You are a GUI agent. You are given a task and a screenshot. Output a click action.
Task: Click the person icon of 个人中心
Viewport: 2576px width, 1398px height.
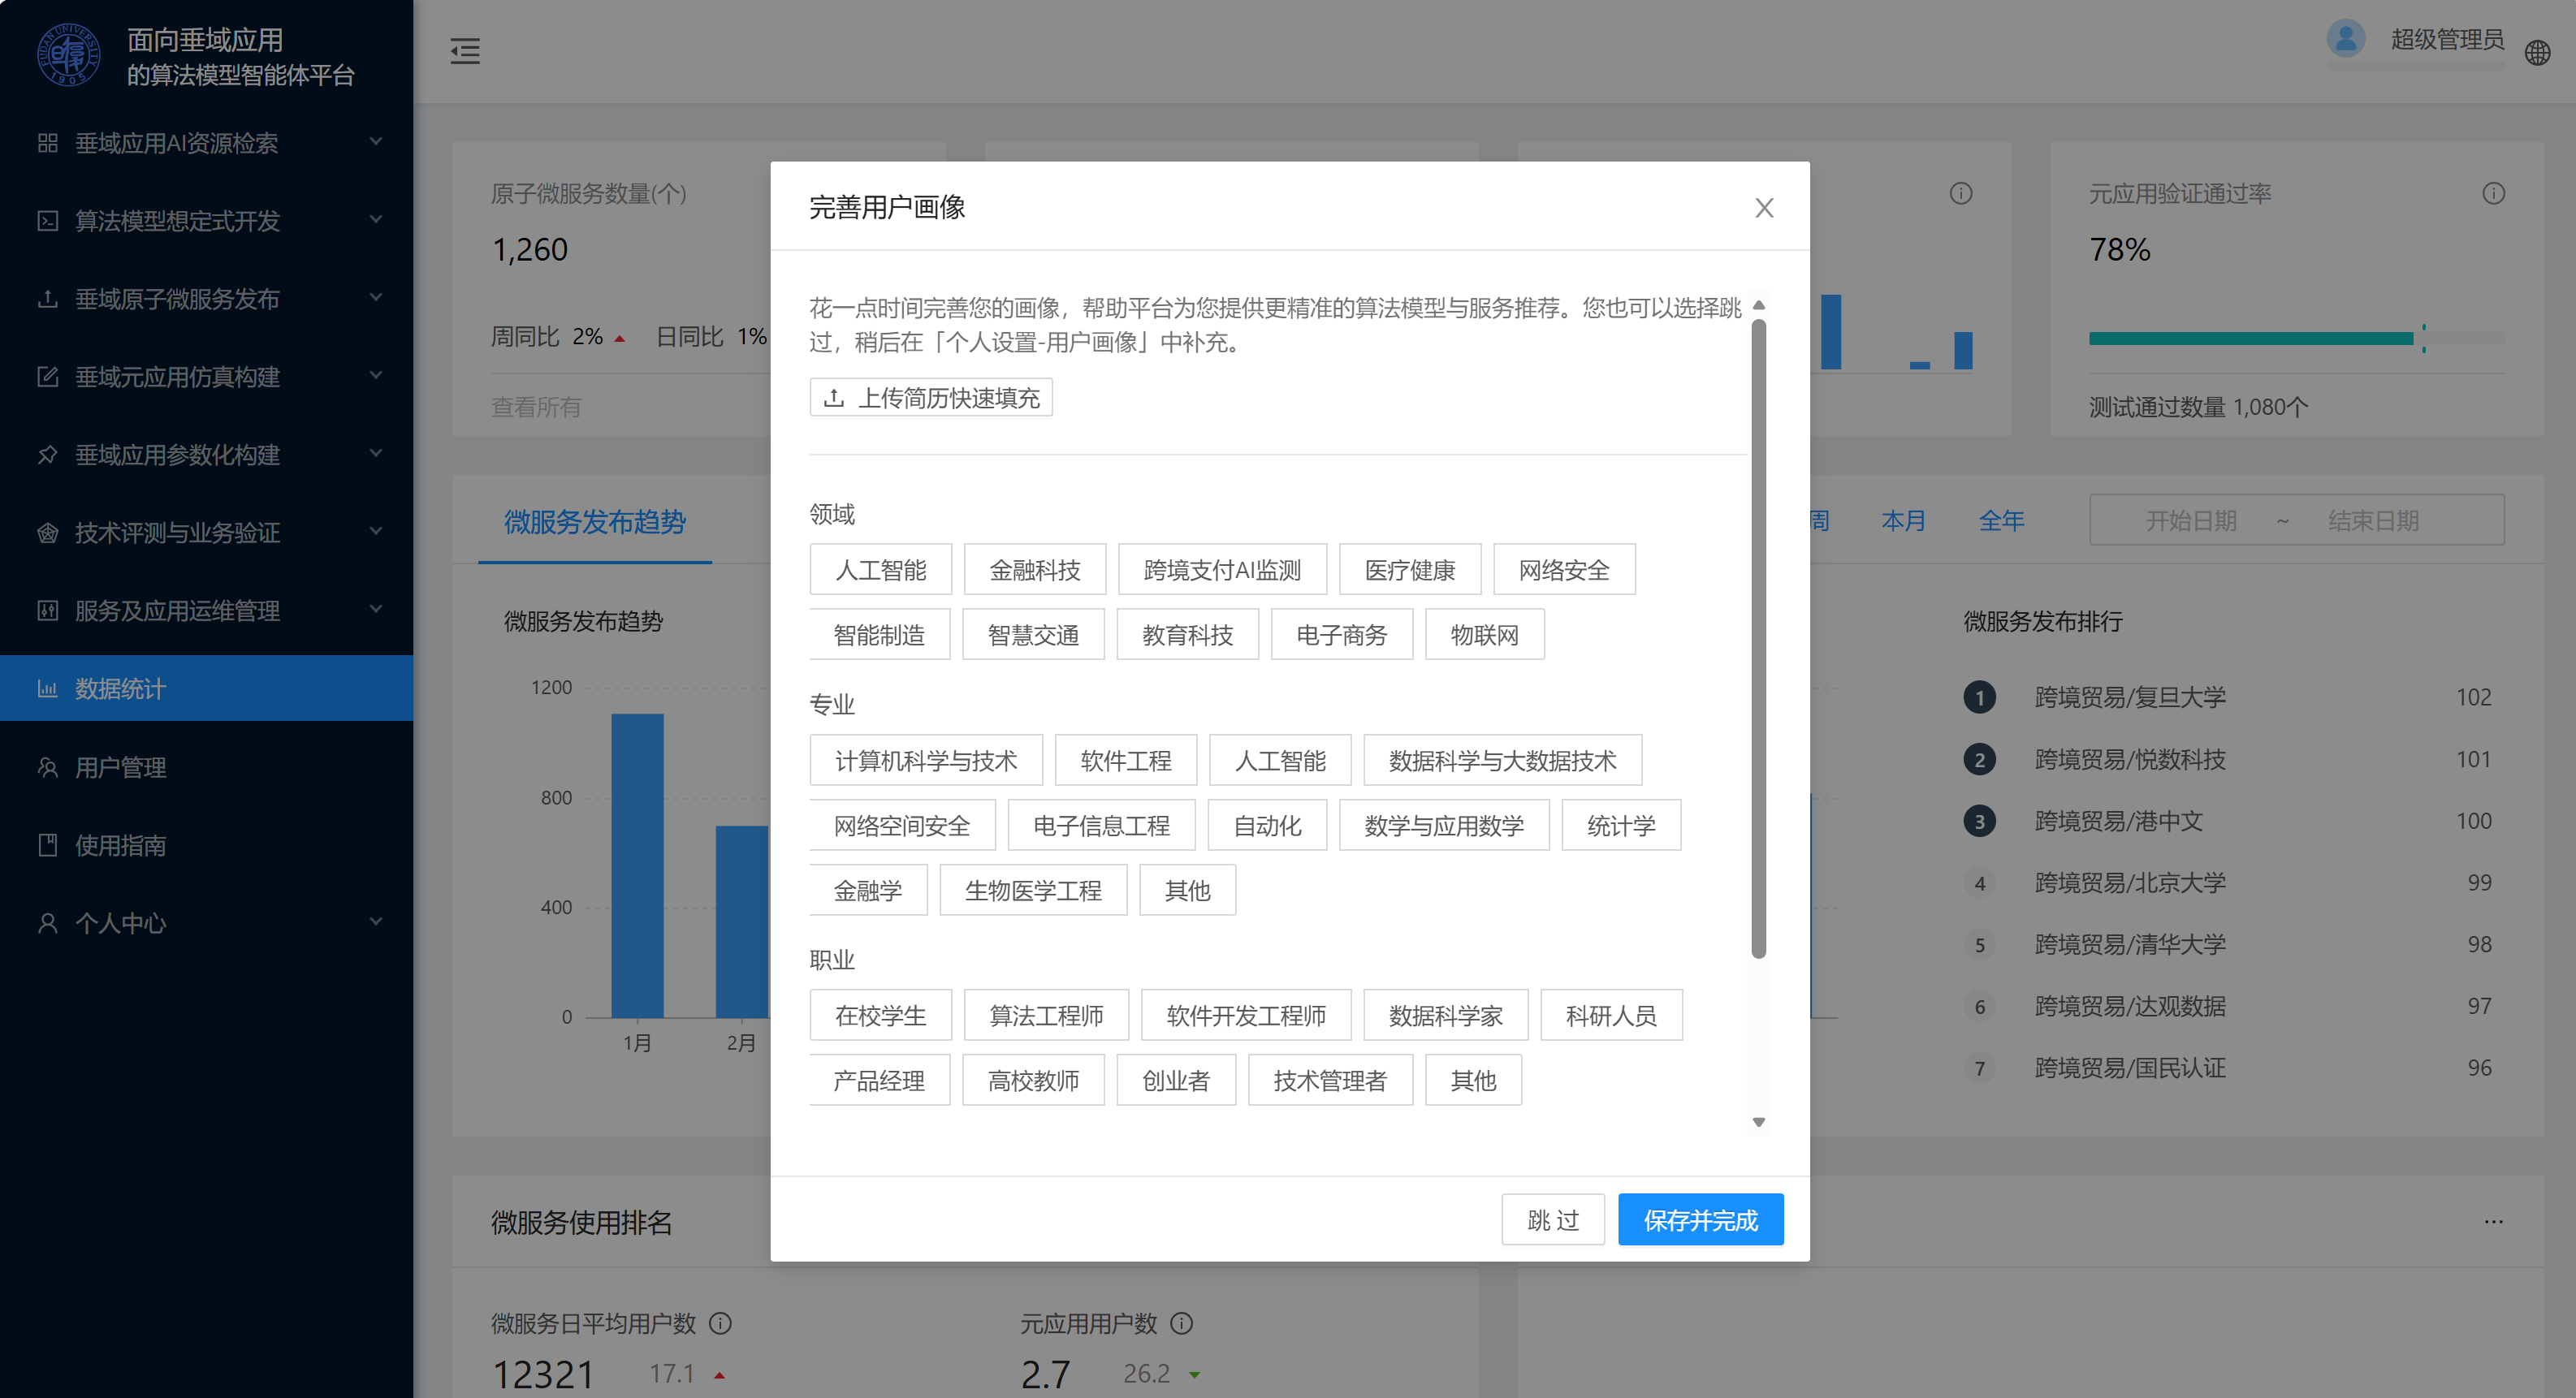(47, 923)
